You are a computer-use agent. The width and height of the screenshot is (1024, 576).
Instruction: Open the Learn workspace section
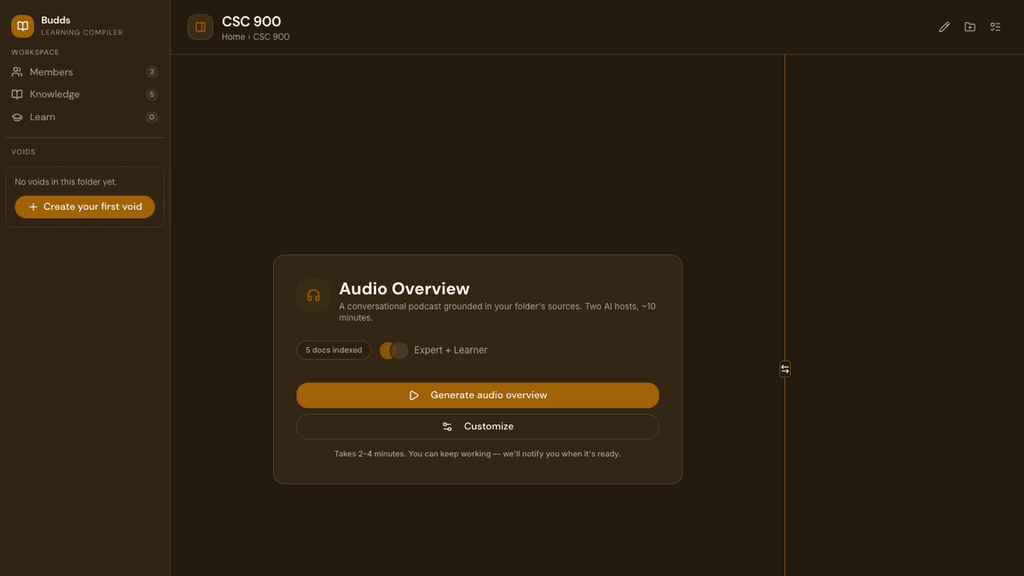[x=85, y=117]
